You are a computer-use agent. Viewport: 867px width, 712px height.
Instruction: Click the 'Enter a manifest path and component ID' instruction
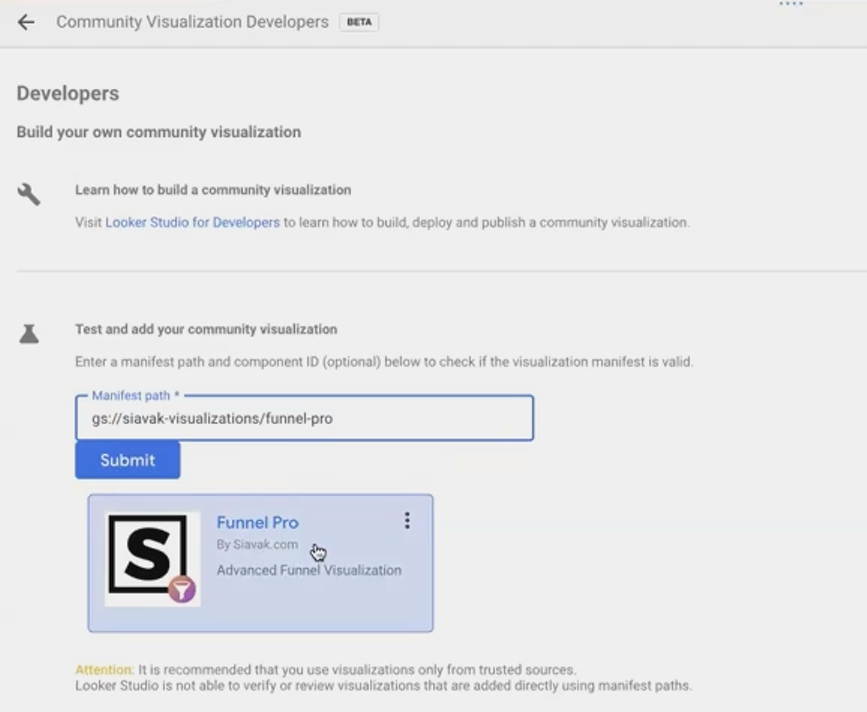tap(384, 362)
